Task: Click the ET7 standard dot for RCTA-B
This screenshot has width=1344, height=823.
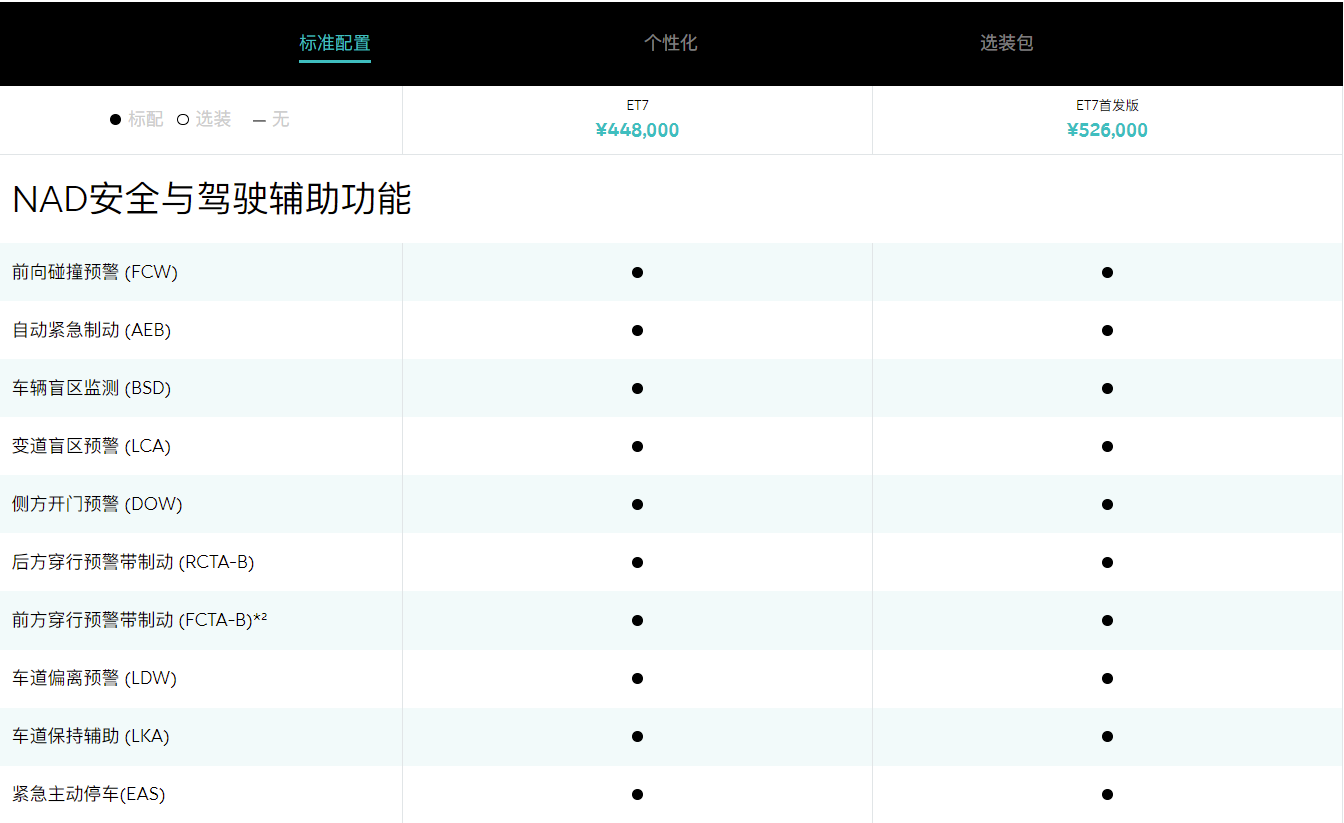Action: (x=637, y=562)
